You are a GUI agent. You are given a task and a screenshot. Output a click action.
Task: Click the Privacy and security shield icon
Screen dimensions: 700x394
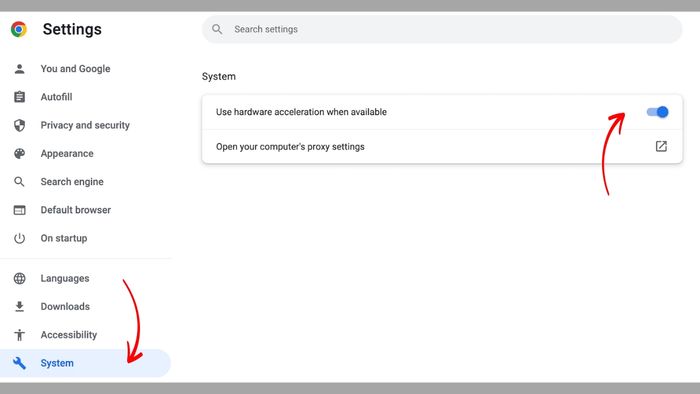point(19,125)
